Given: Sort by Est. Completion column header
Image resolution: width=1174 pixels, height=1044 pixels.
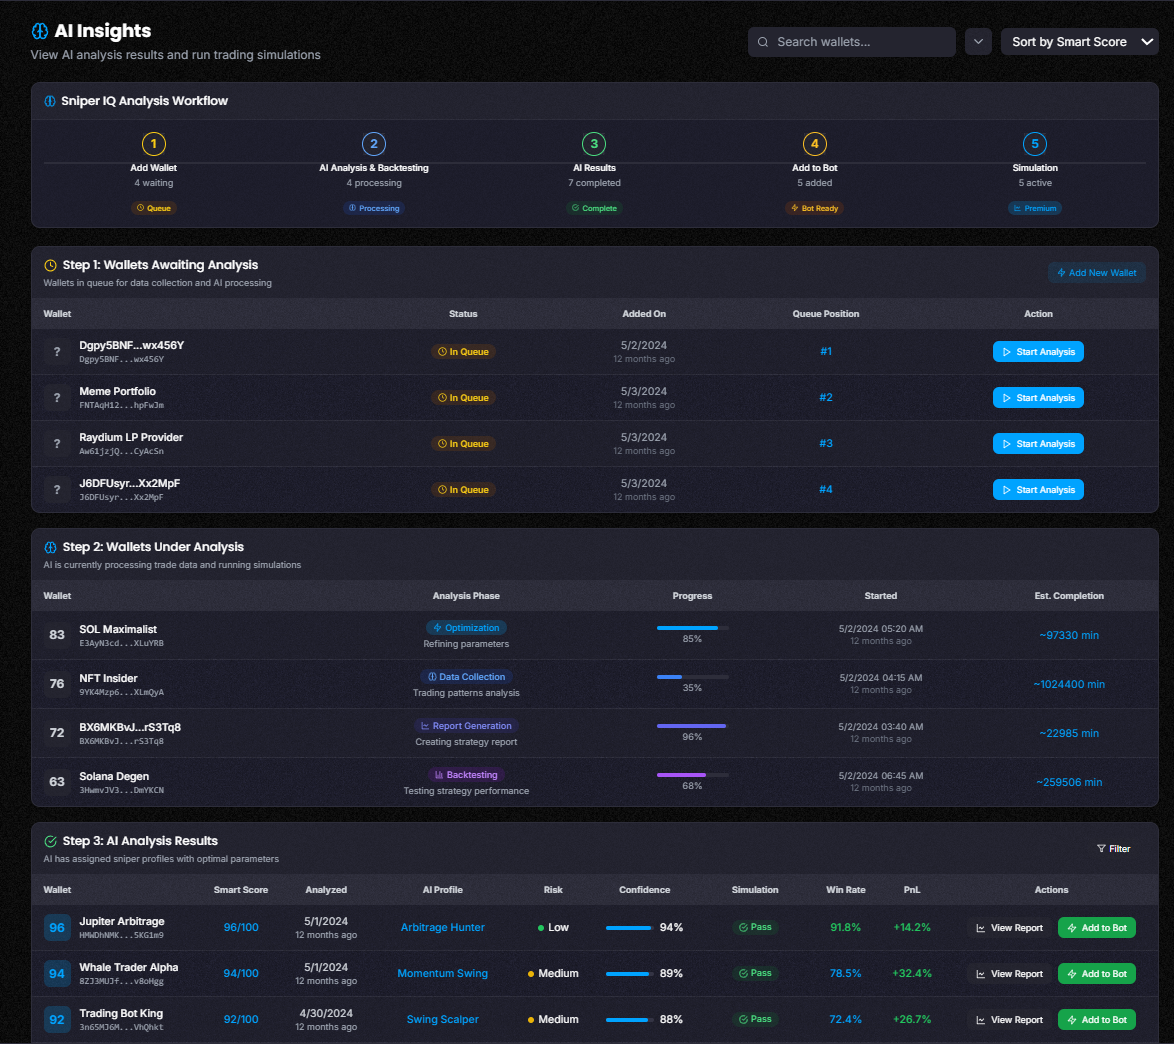Looking at the screenshot, I should (1068, 596).
